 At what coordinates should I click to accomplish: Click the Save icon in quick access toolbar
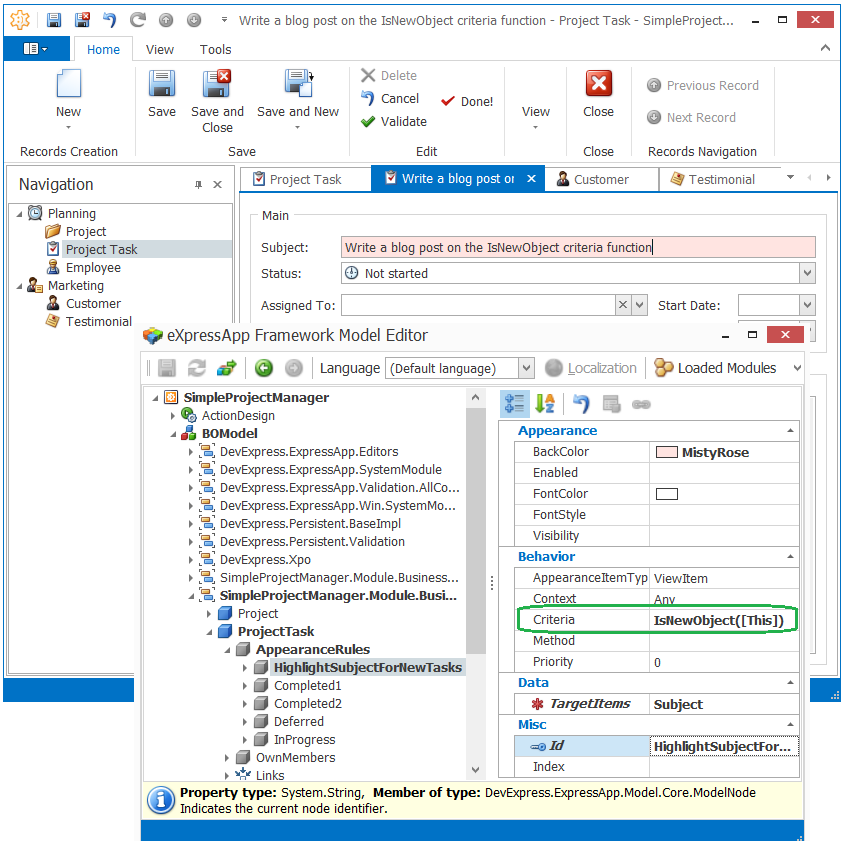[x=53, y=18]
